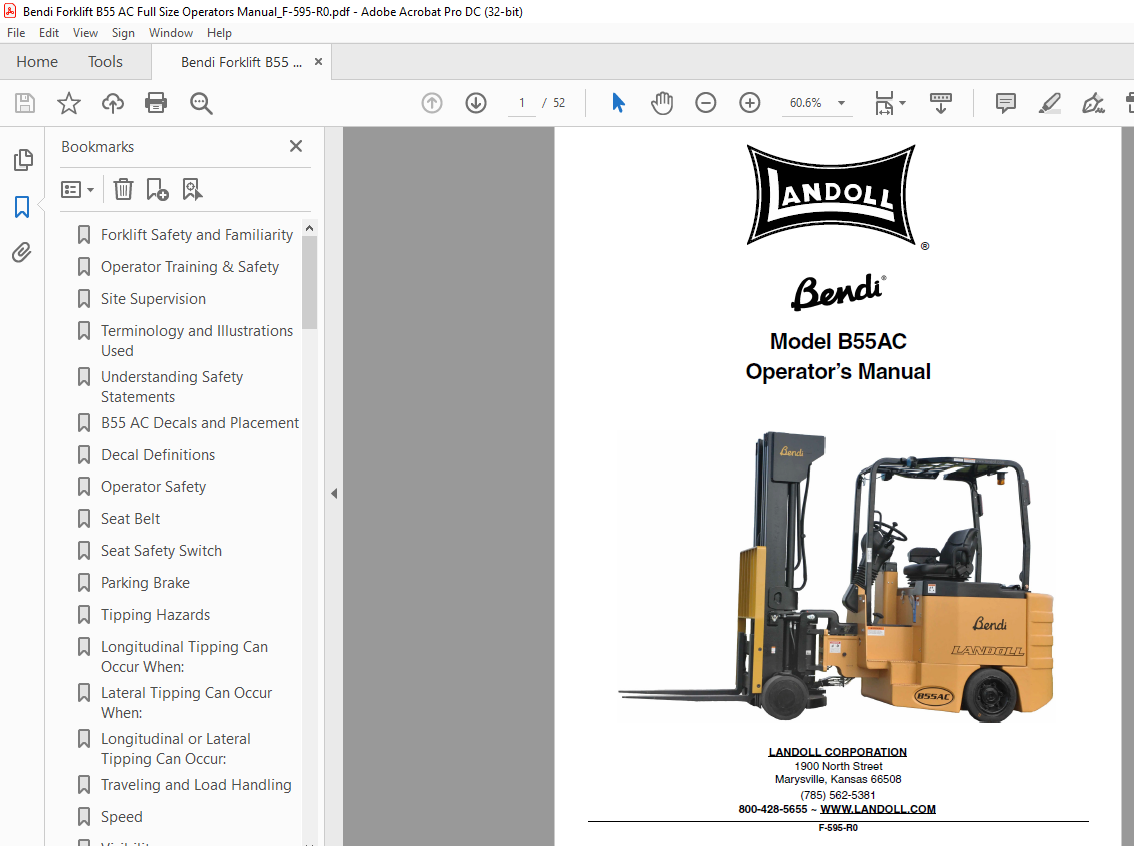This screenshot has height=846, width=1134.
Task: Open the Sign document pen icon
Action: 1093,103
